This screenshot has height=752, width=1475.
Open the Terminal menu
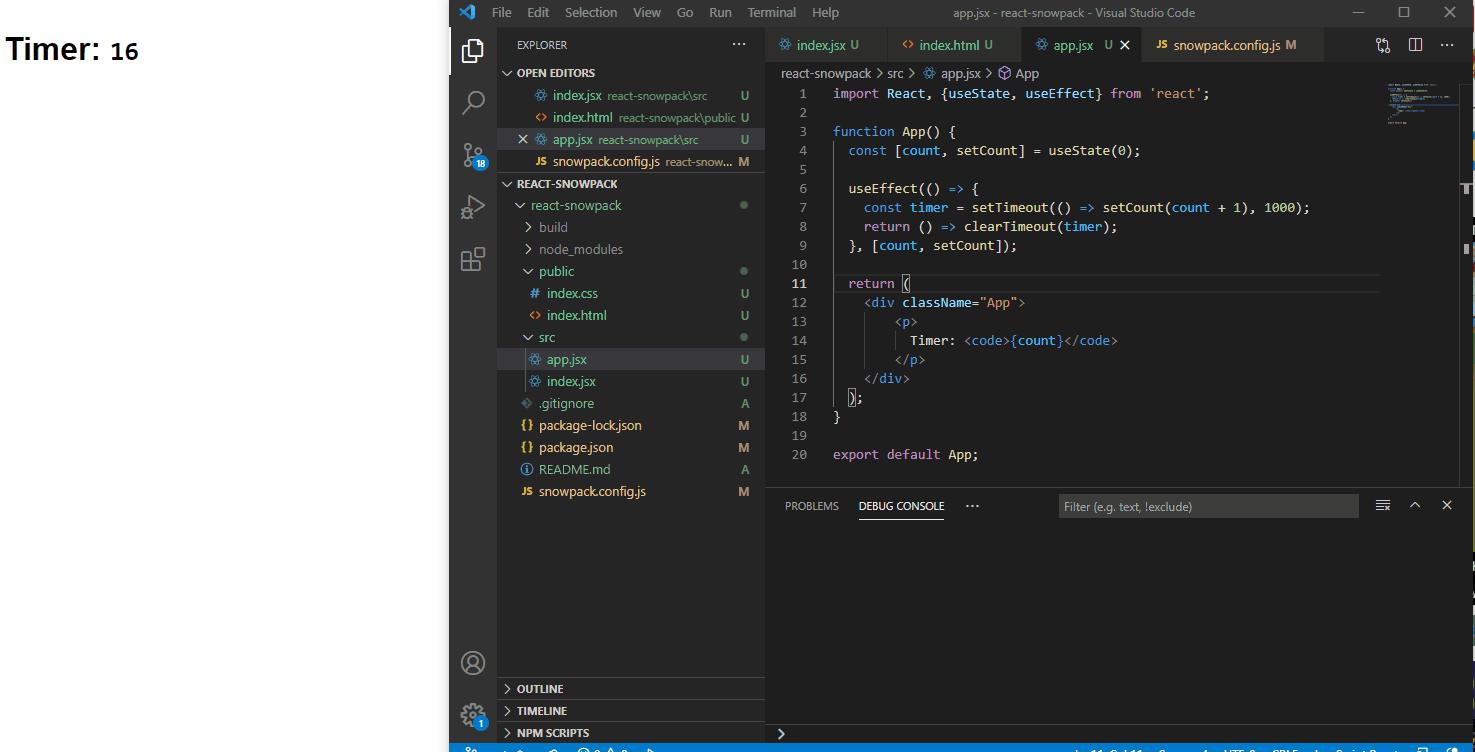pos(771,13)
